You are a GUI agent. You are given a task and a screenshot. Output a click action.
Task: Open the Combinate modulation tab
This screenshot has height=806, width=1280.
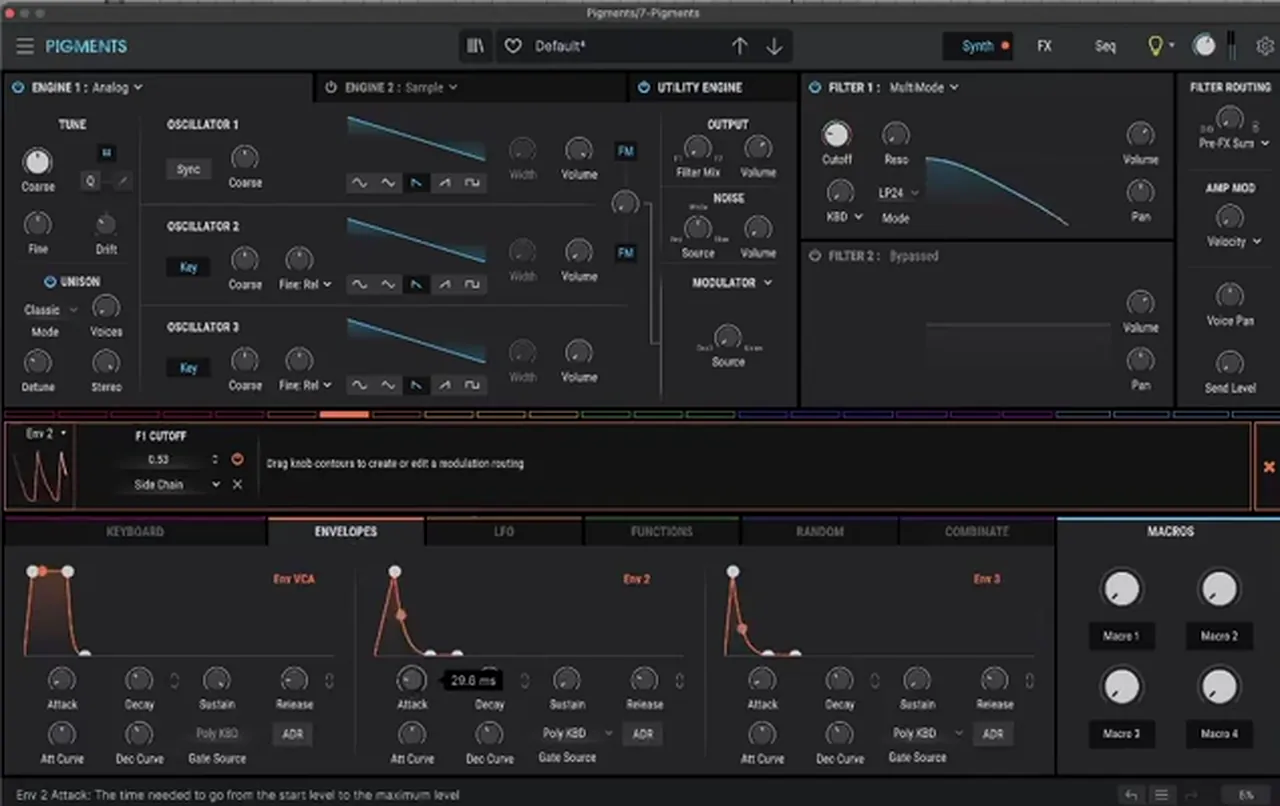click(977, 532)
